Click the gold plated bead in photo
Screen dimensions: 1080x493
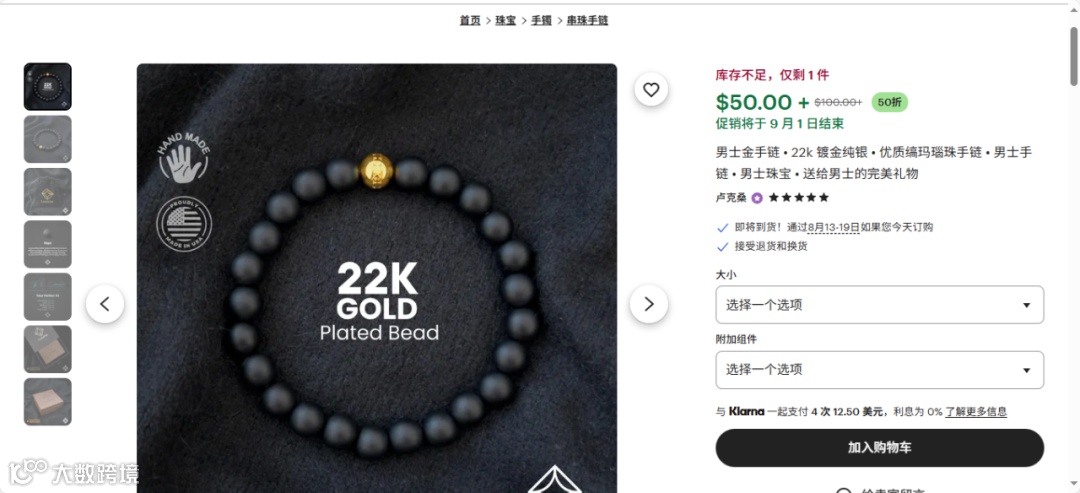tap(377, 170)
